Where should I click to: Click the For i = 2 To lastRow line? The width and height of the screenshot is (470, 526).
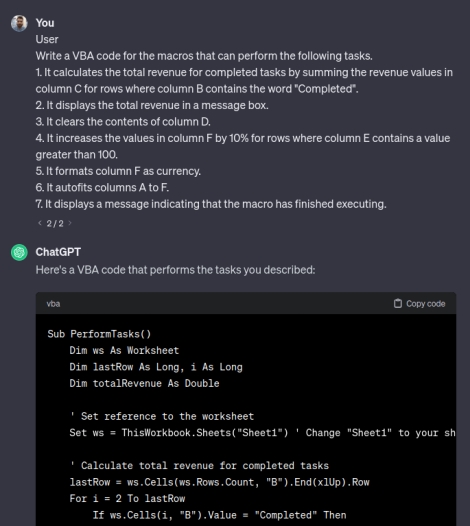pos(127,498)
